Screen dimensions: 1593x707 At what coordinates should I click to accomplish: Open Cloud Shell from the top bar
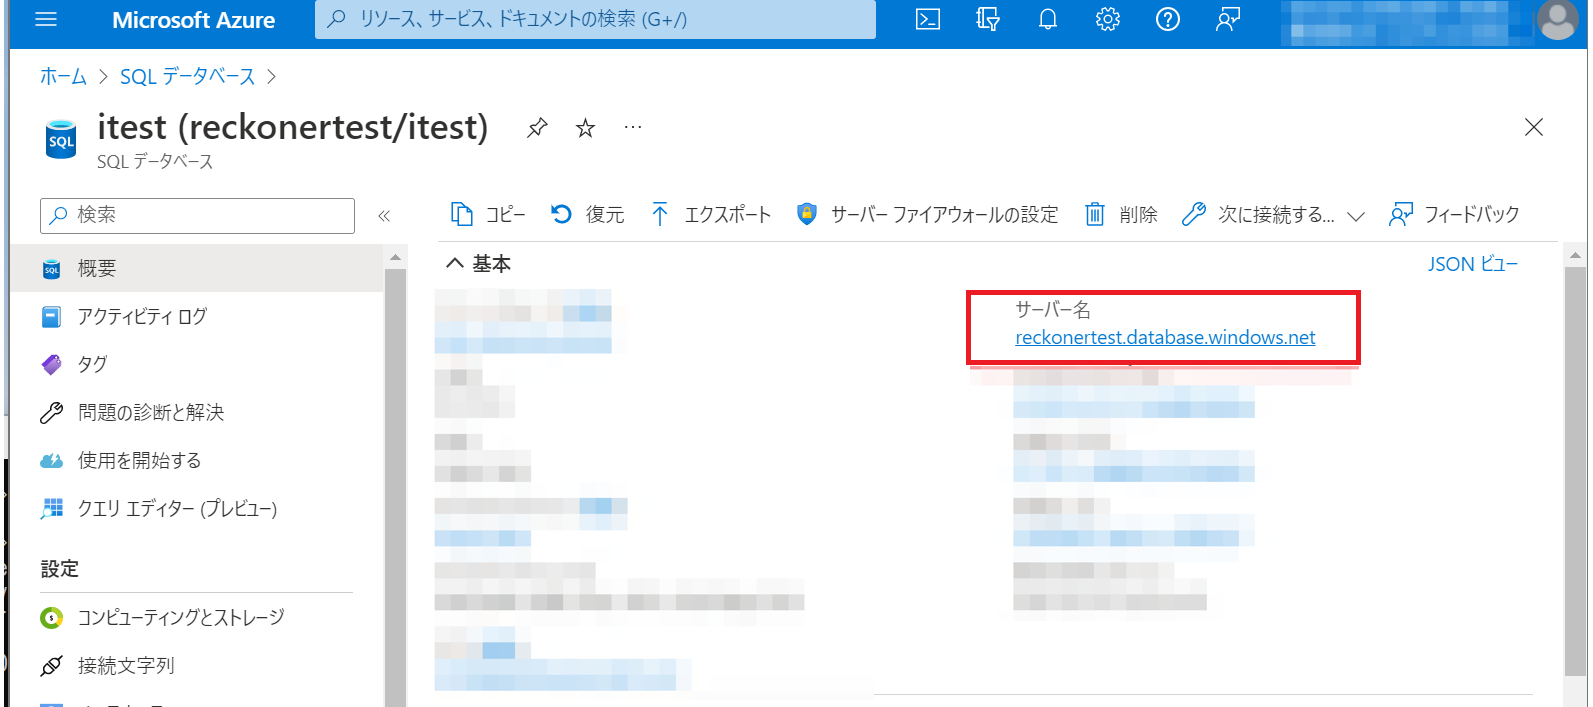pyautogui.click(x=928, y=19)
